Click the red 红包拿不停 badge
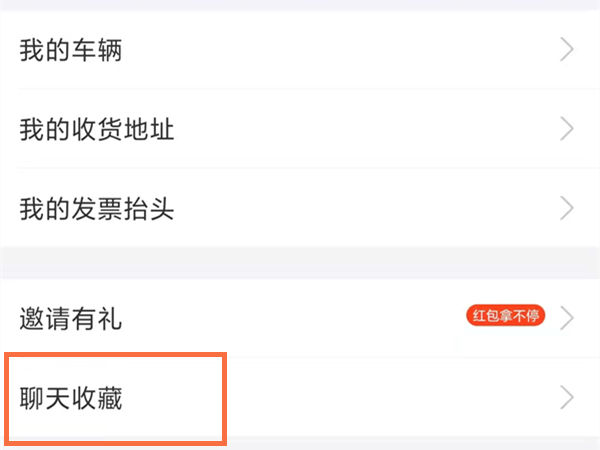The width and height of the screenshot is (600, 450). (x=505, y=318)
